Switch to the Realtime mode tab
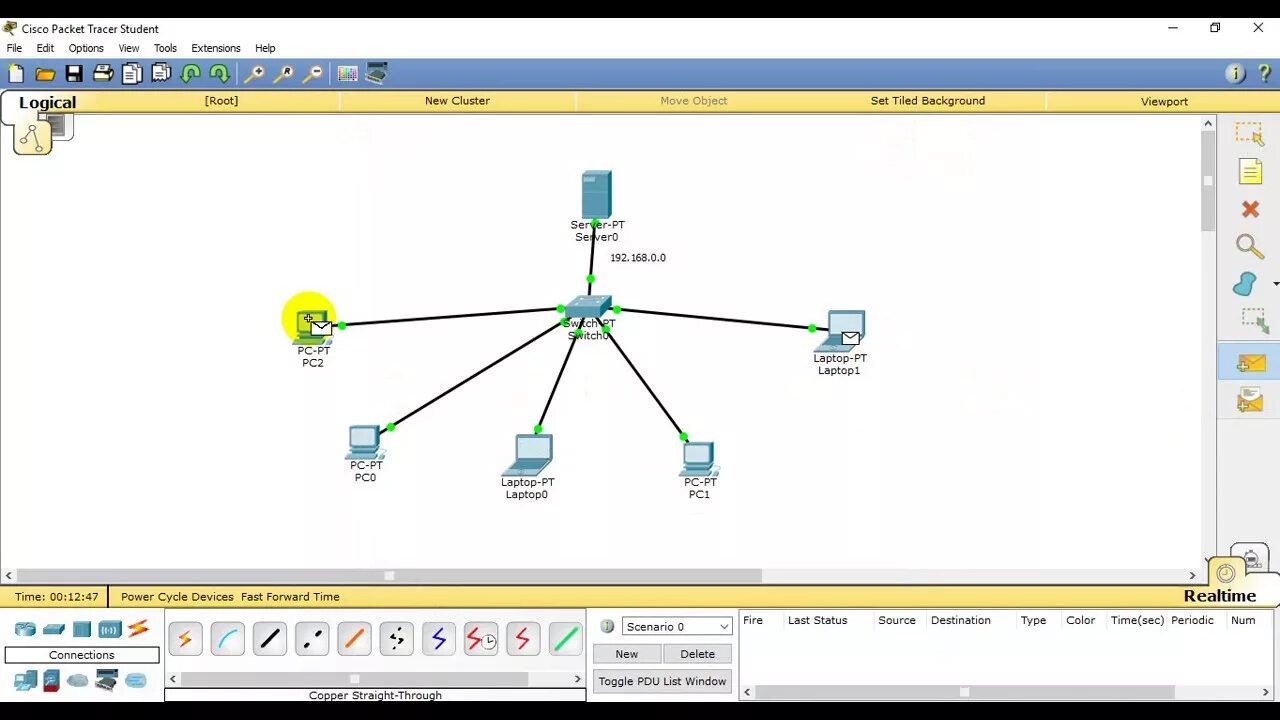 [1220, 596]
